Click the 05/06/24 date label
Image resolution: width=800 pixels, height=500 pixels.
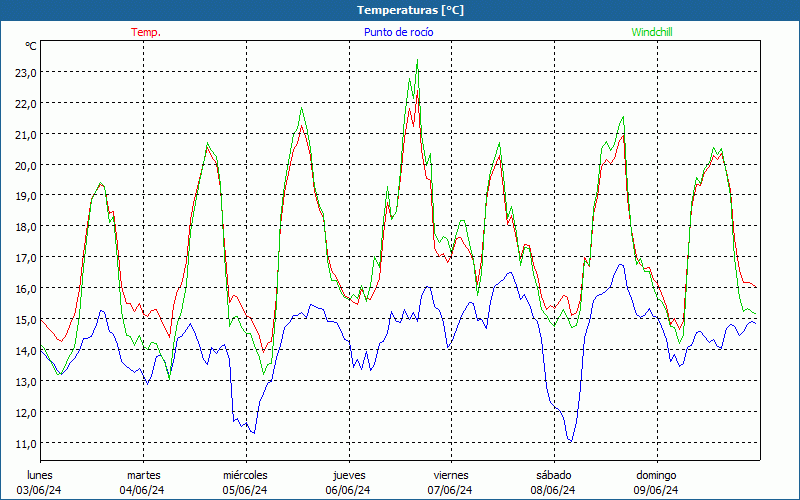point(245,490)
